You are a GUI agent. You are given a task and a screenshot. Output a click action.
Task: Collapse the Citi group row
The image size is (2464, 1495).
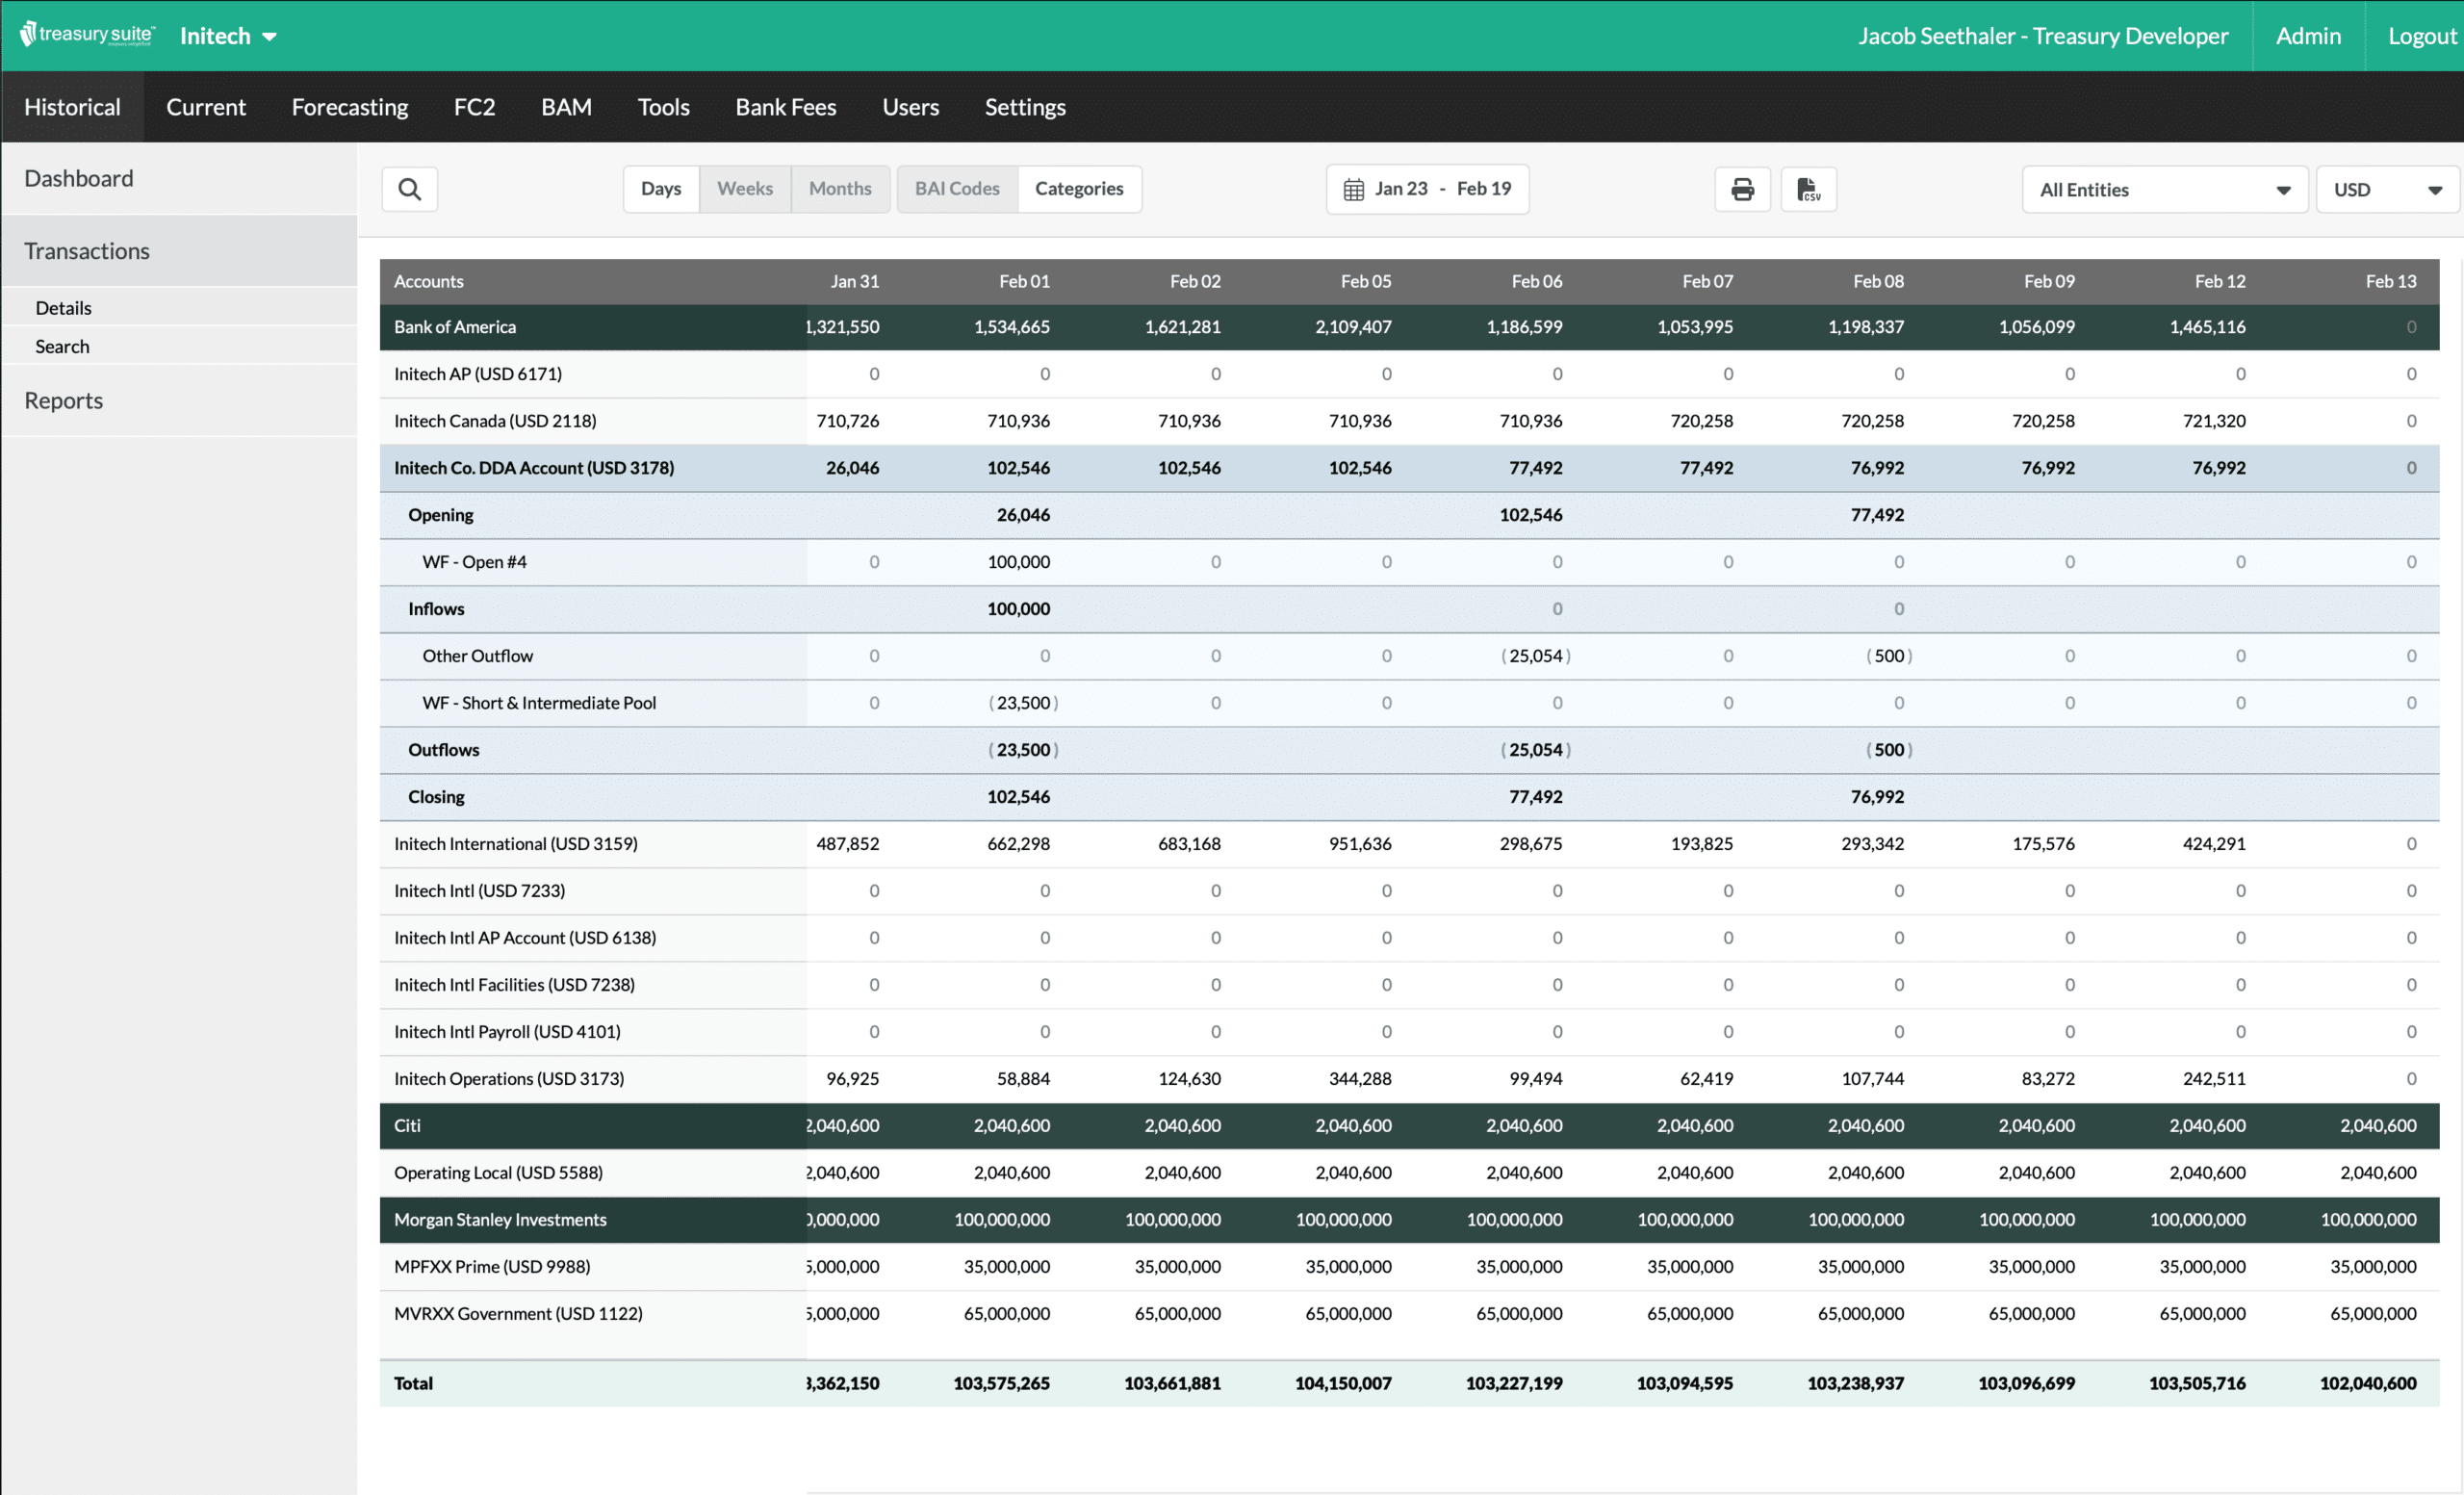pos(1409,1125)
